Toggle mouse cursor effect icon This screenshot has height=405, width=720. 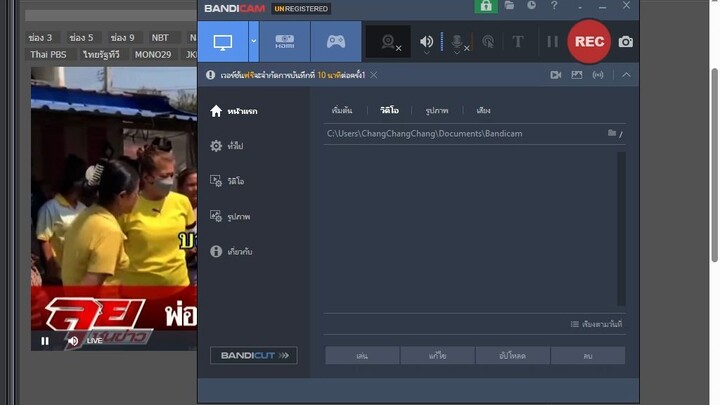488,42
